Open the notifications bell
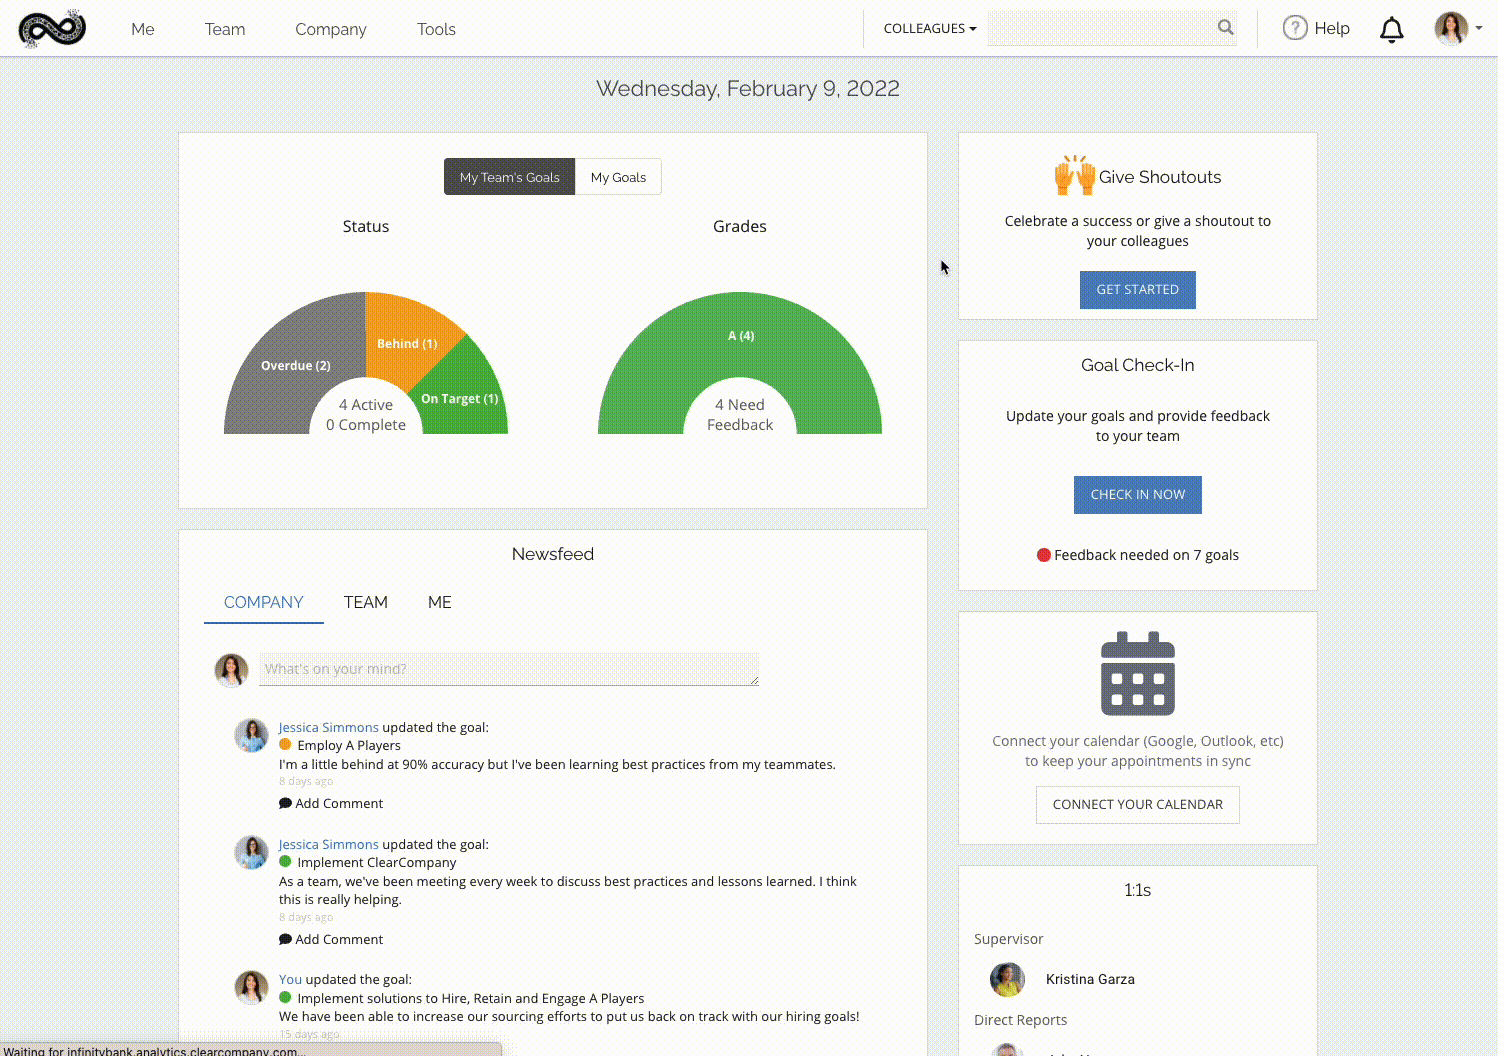Viewport: 1498px width, 1056px height. click(x=1391, y=30)
